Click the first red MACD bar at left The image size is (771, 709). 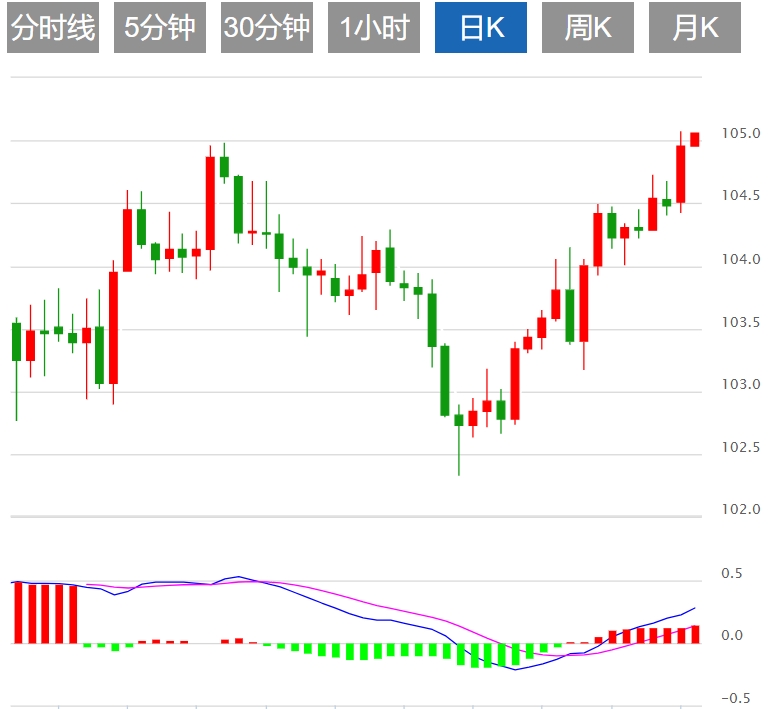18,612
